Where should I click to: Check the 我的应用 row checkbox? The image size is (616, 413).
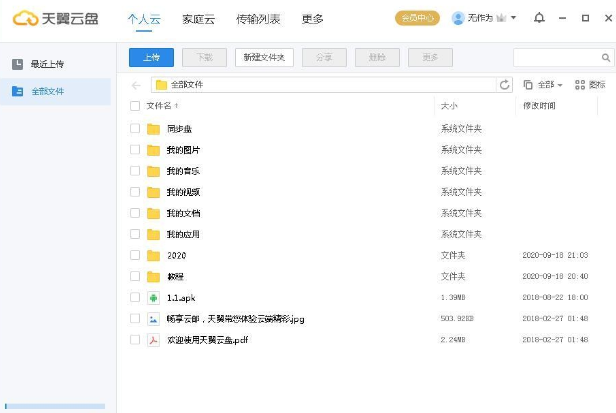(135, 234)
